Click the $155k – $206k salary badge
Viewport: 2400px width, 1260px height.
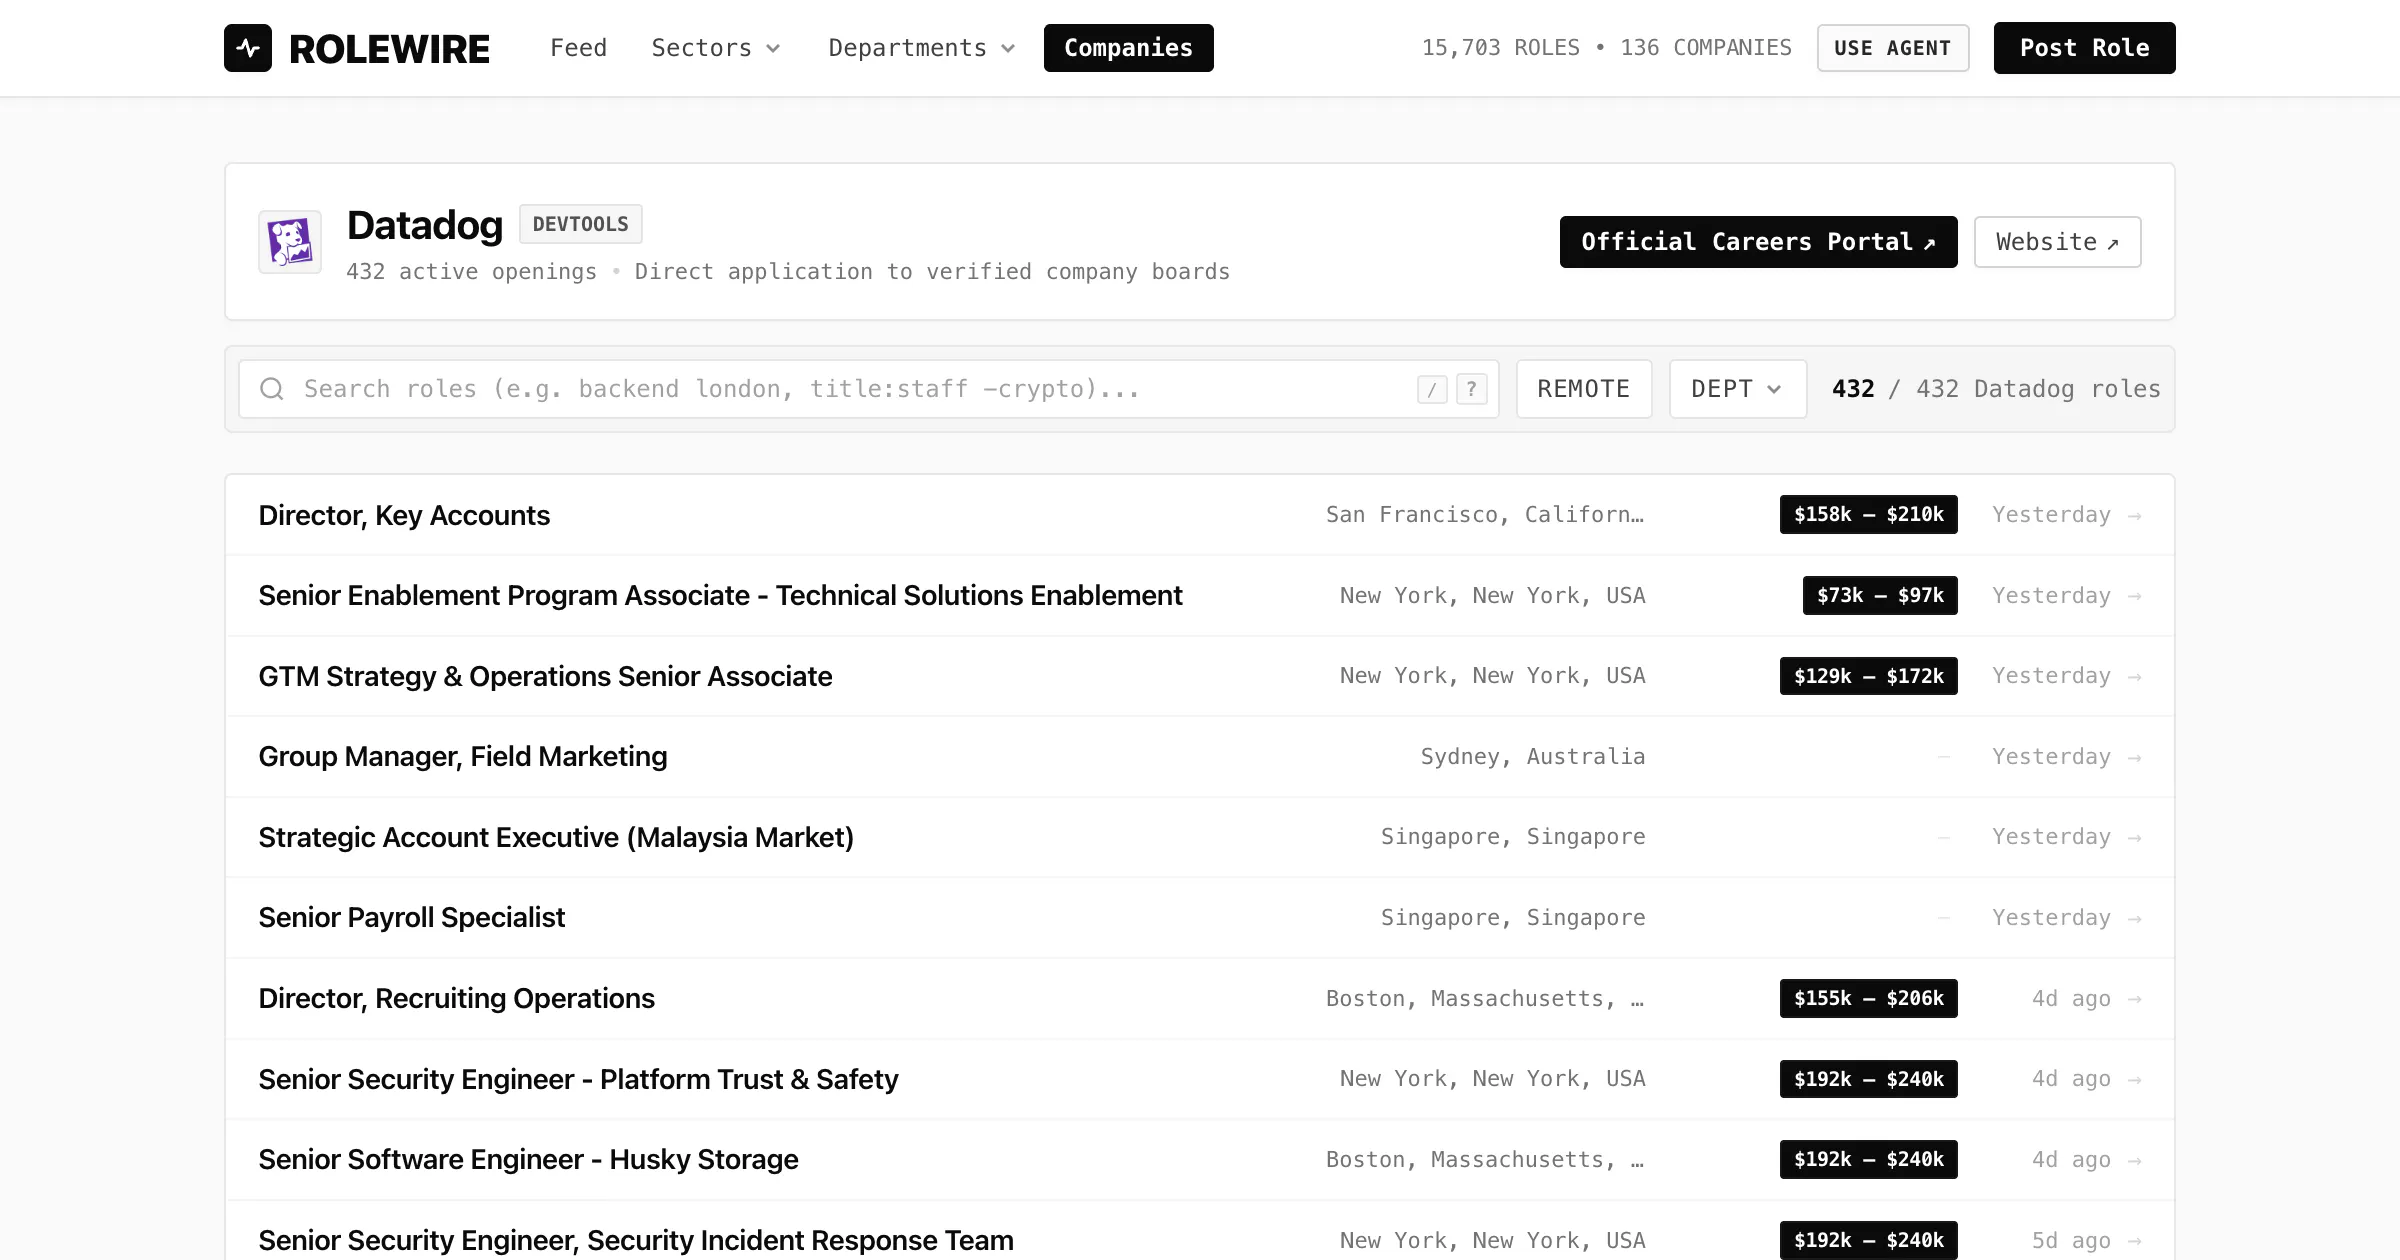[x=1869, y=999]
